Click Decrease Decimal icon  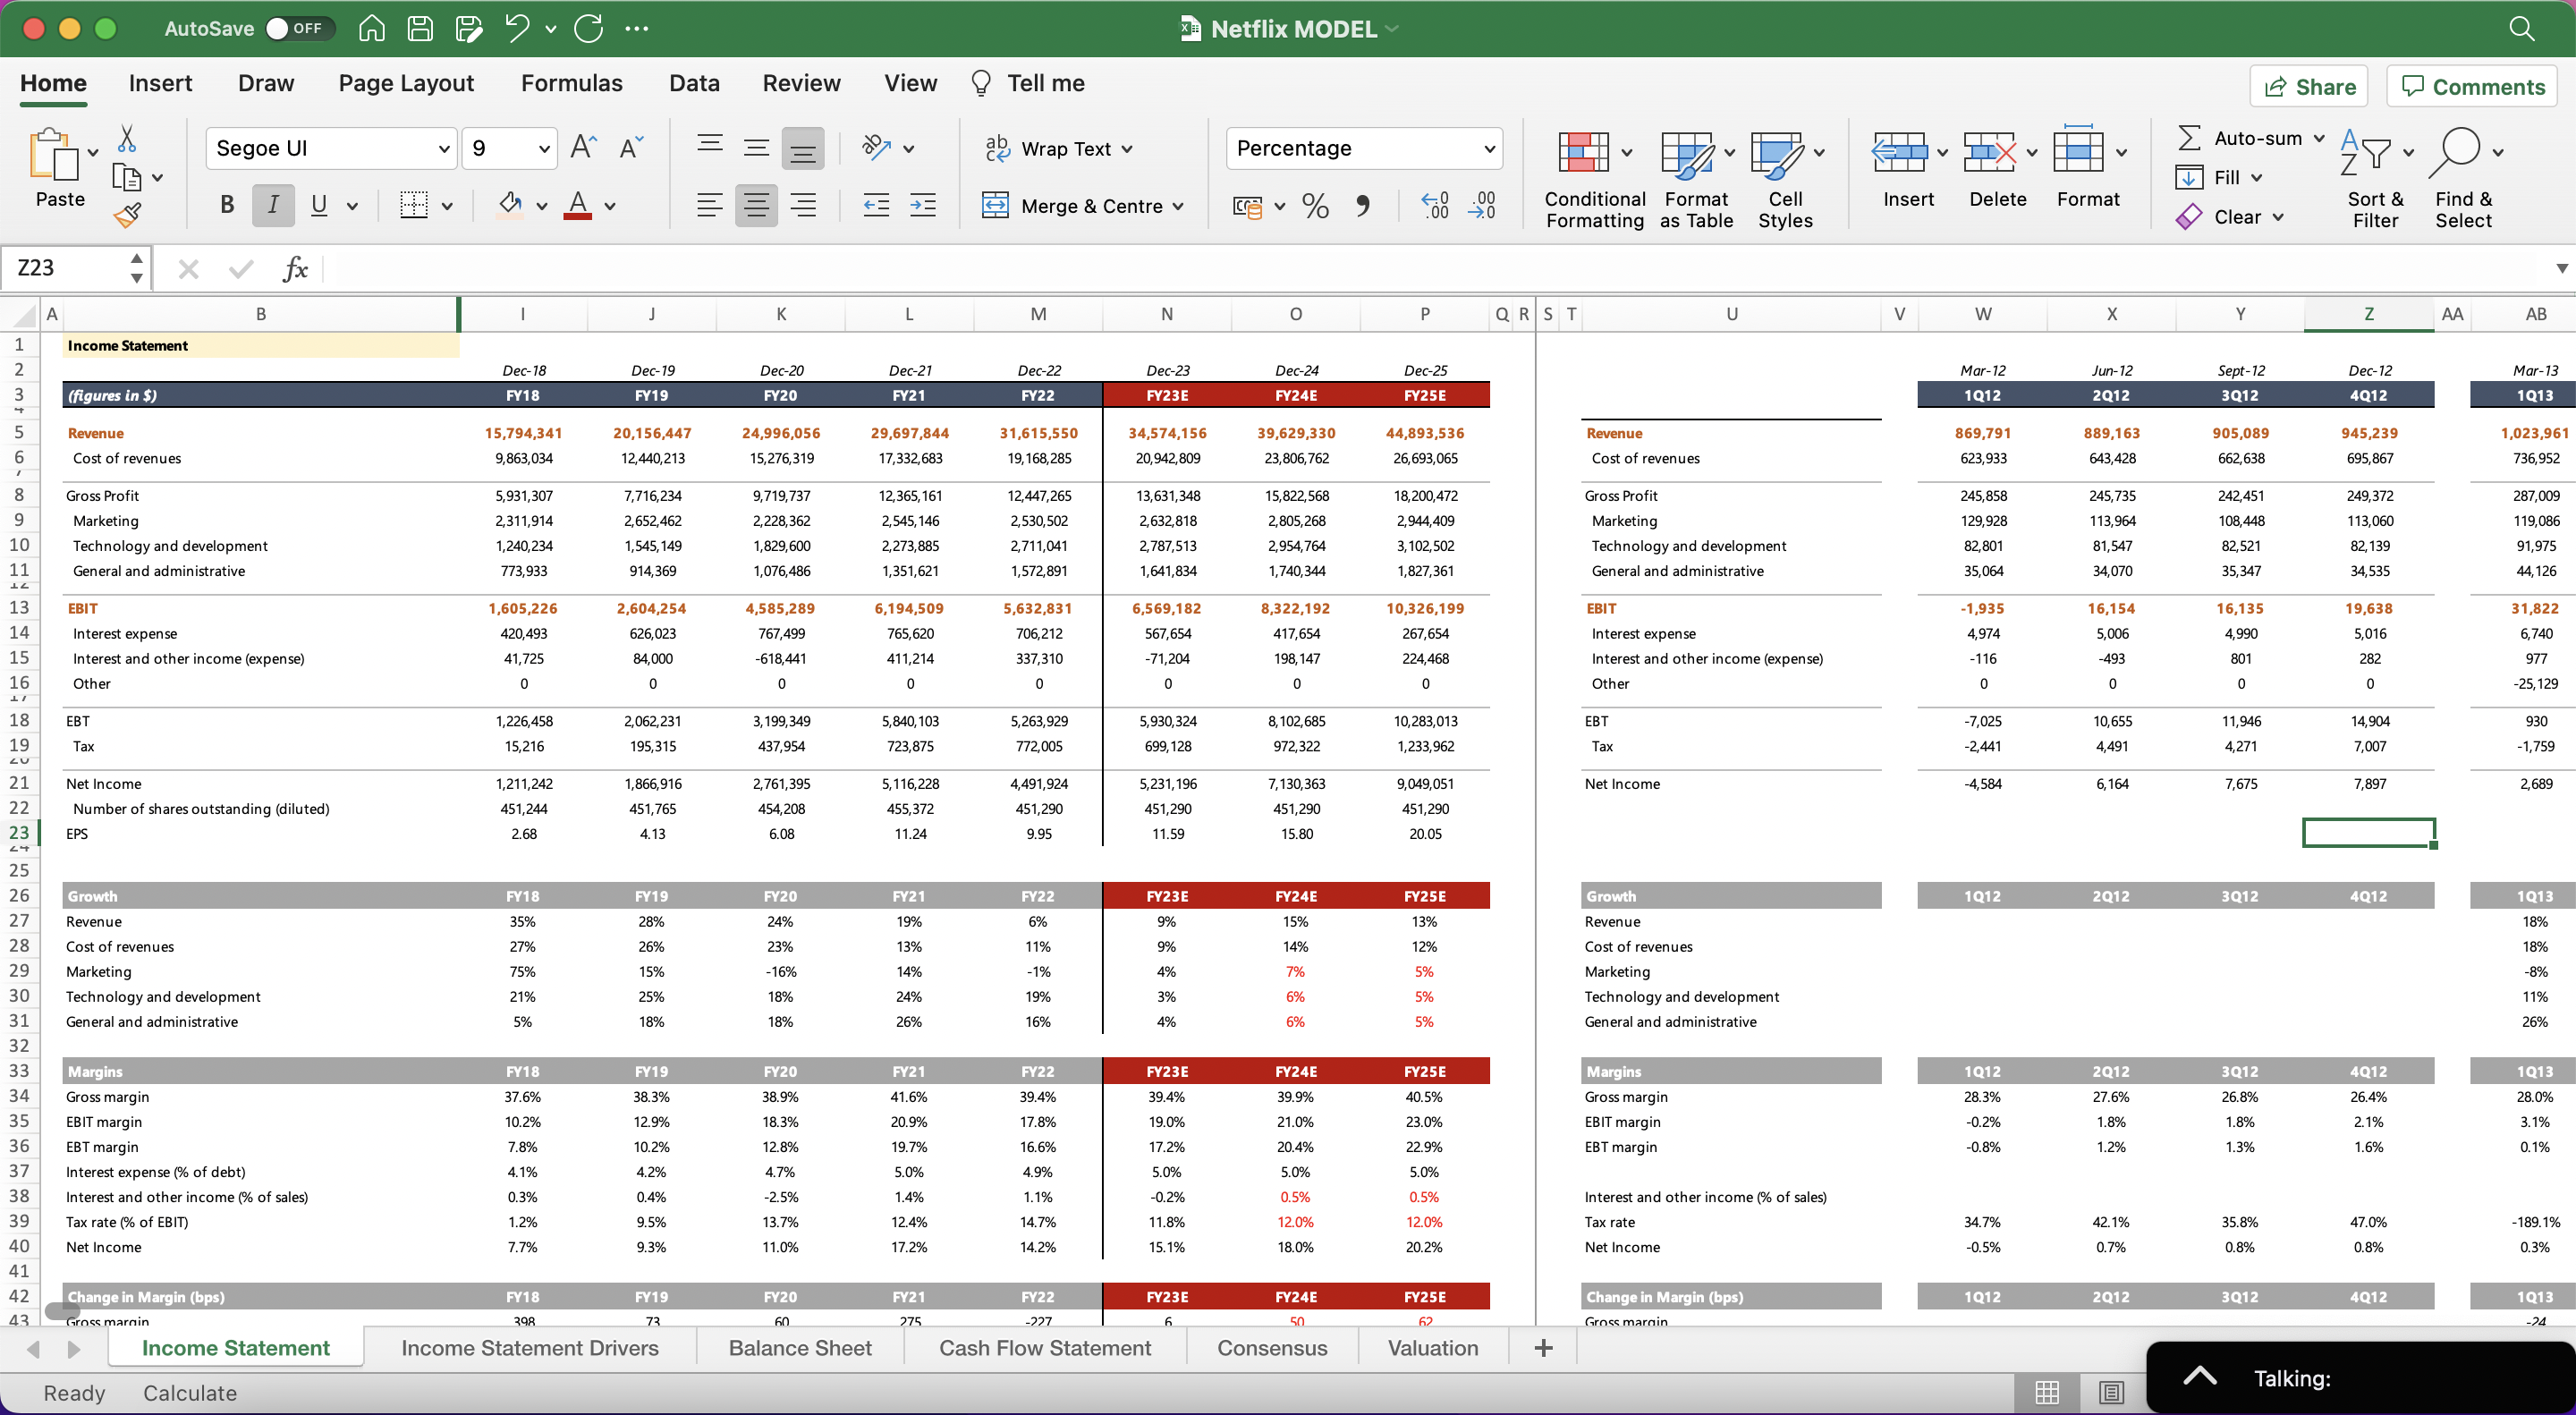coord(1482,206)
